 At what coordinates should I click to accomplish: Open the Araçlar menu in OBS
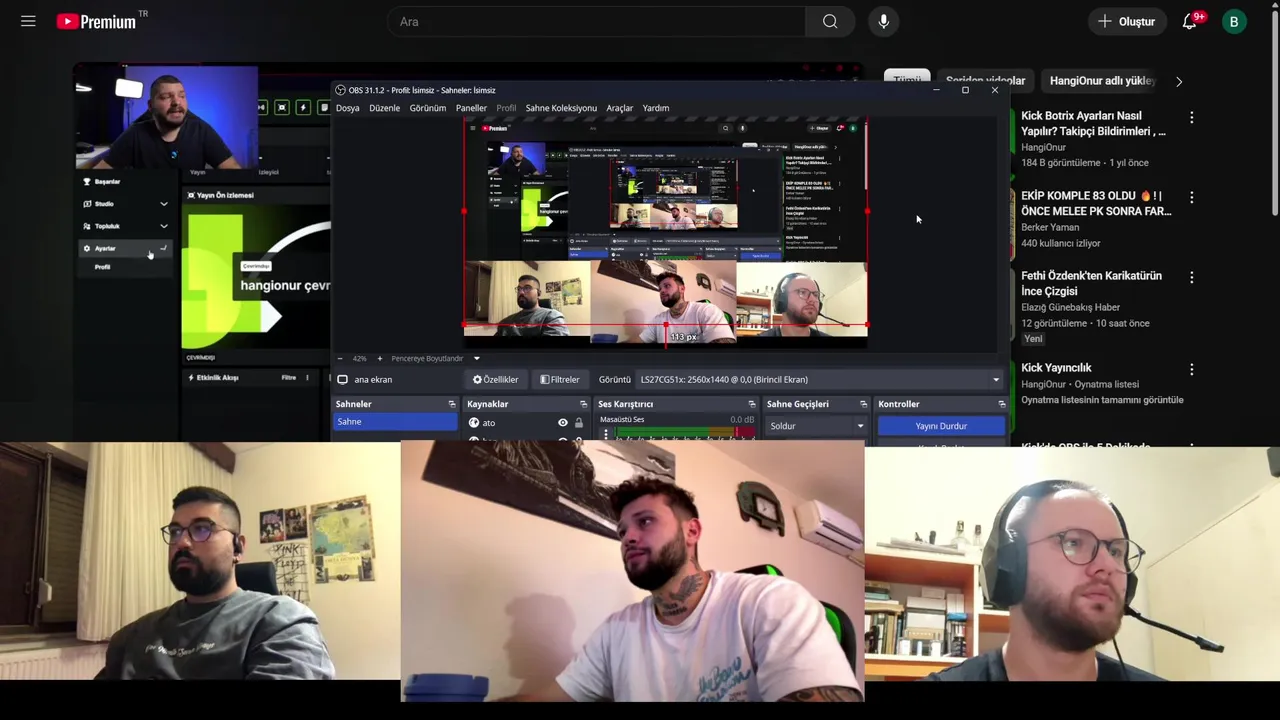[x=619, y=108]
